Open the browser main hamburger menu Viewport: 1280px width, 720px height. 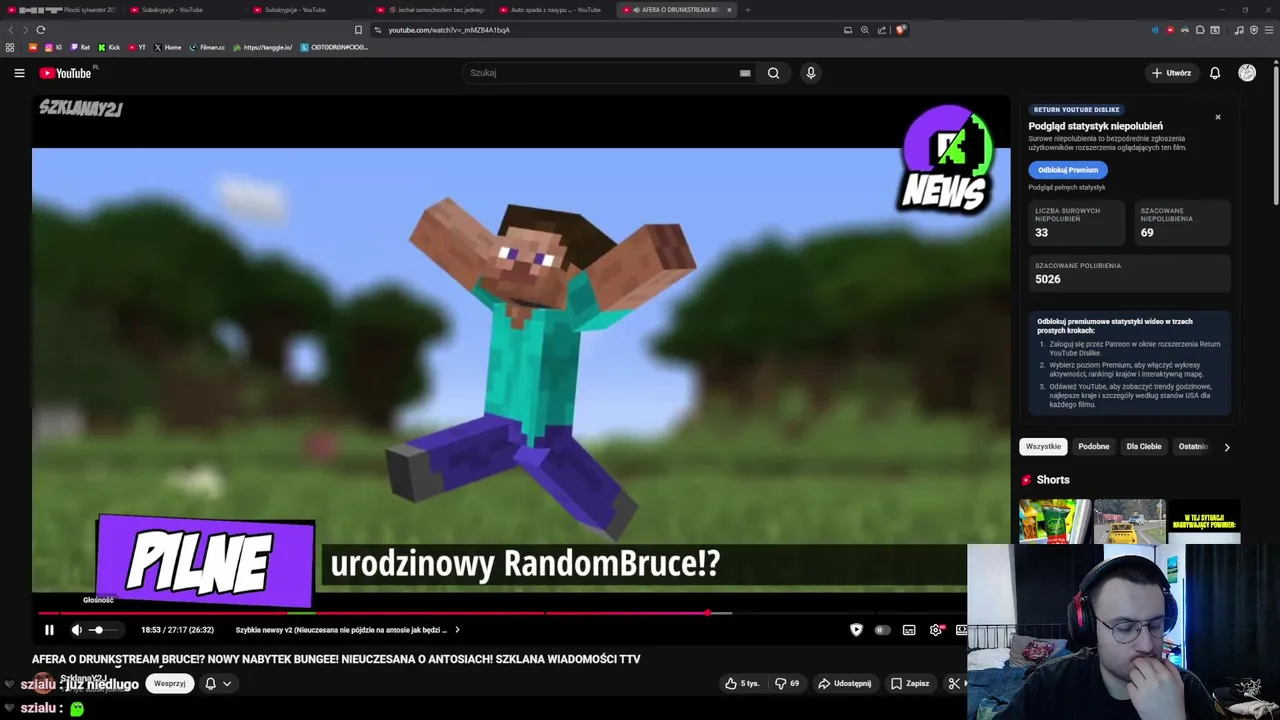coord(1269,30)
